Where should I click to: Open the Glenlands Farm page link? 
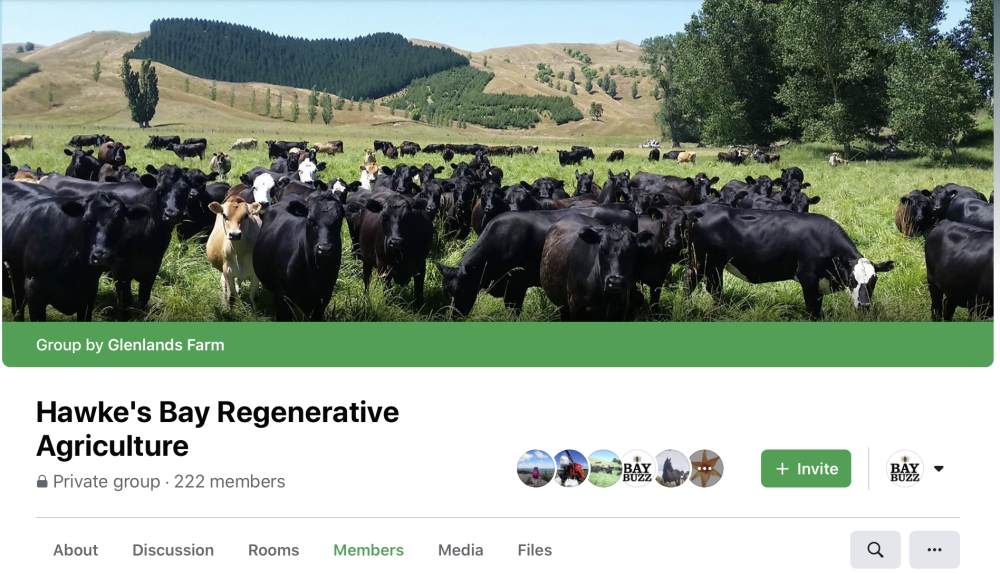coord(166,345)
